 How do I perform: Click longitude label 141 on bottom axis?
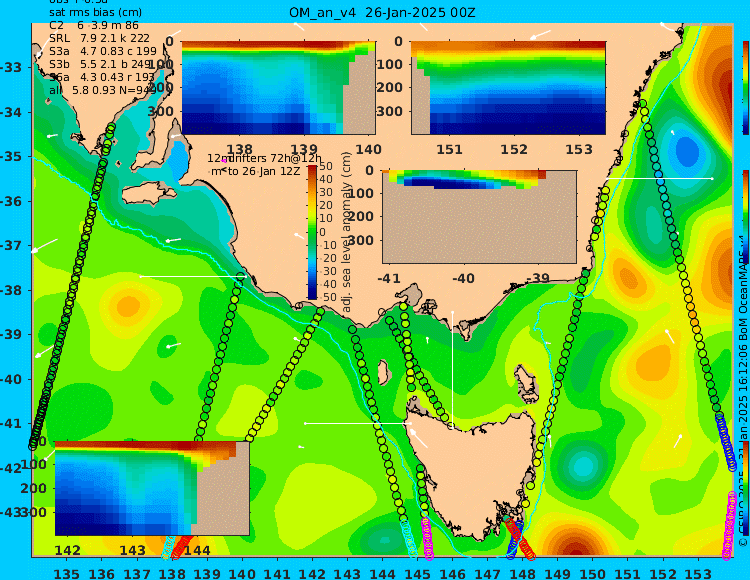(277, 573)
